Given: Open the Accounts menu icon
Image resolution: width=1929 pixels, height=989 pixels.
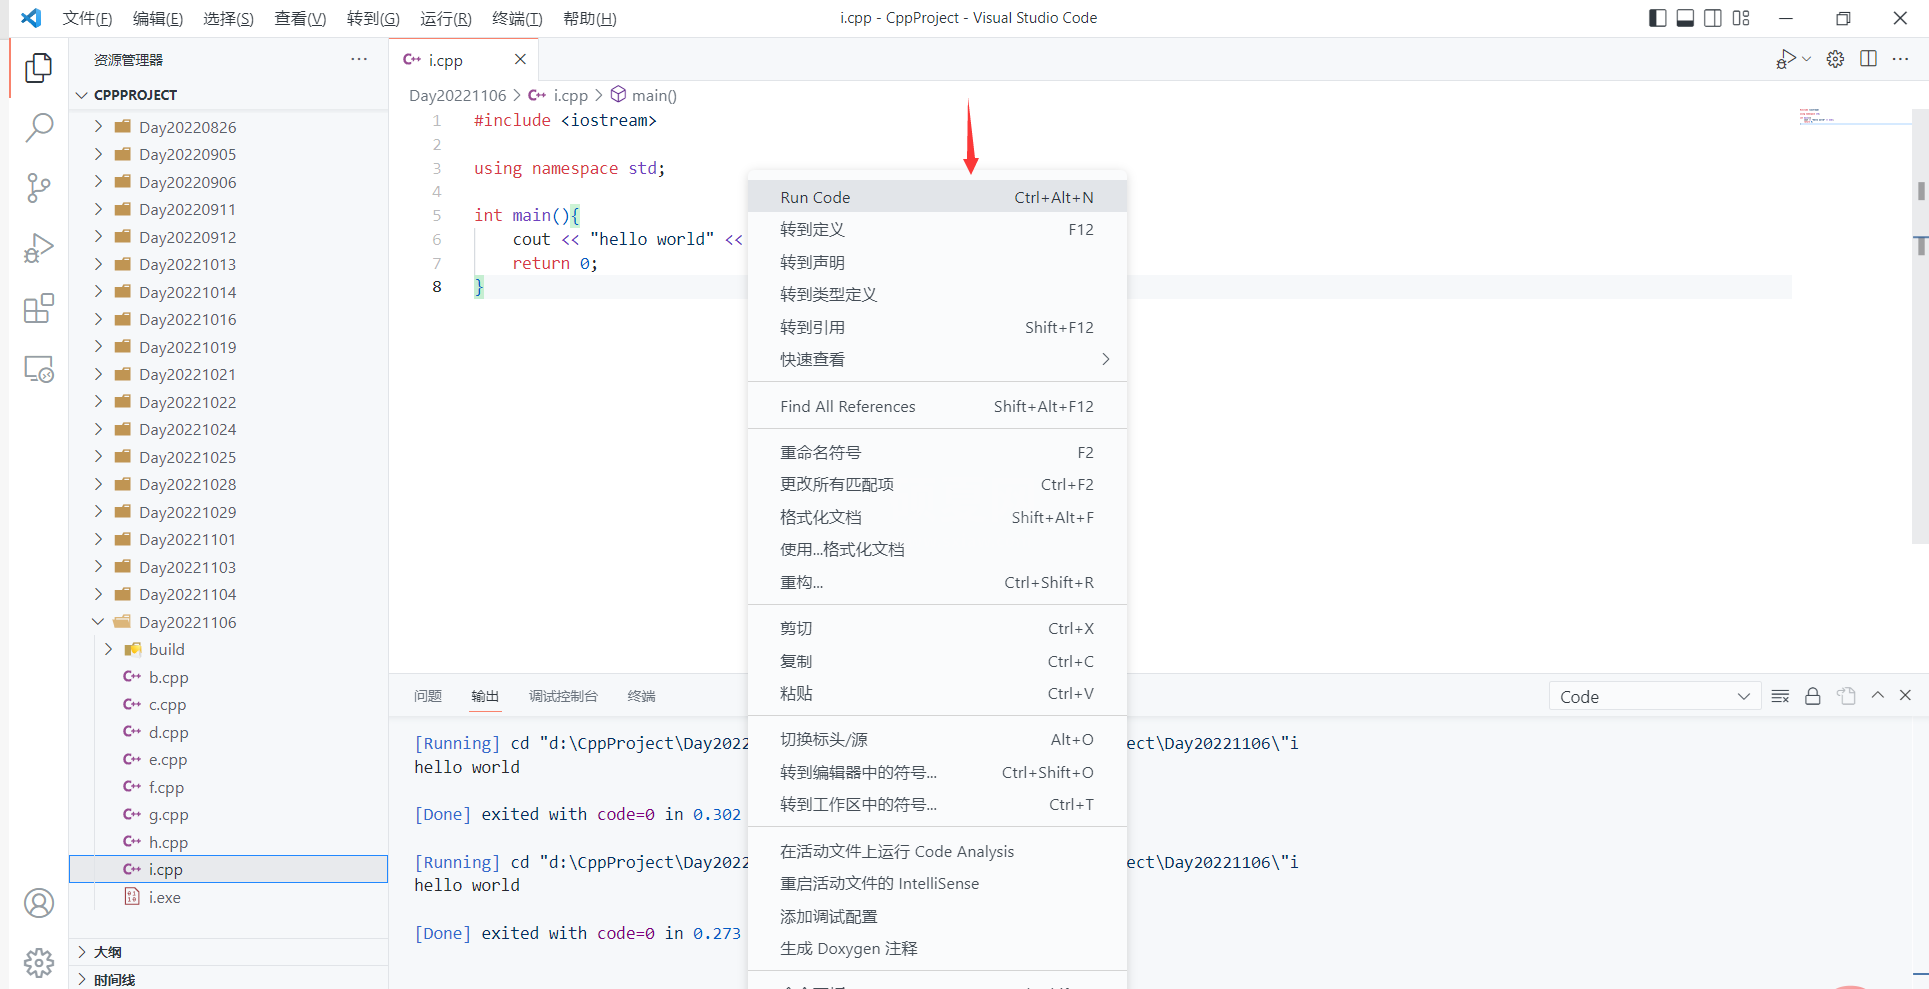Looking at the screenshot, I should coord(38,903).
